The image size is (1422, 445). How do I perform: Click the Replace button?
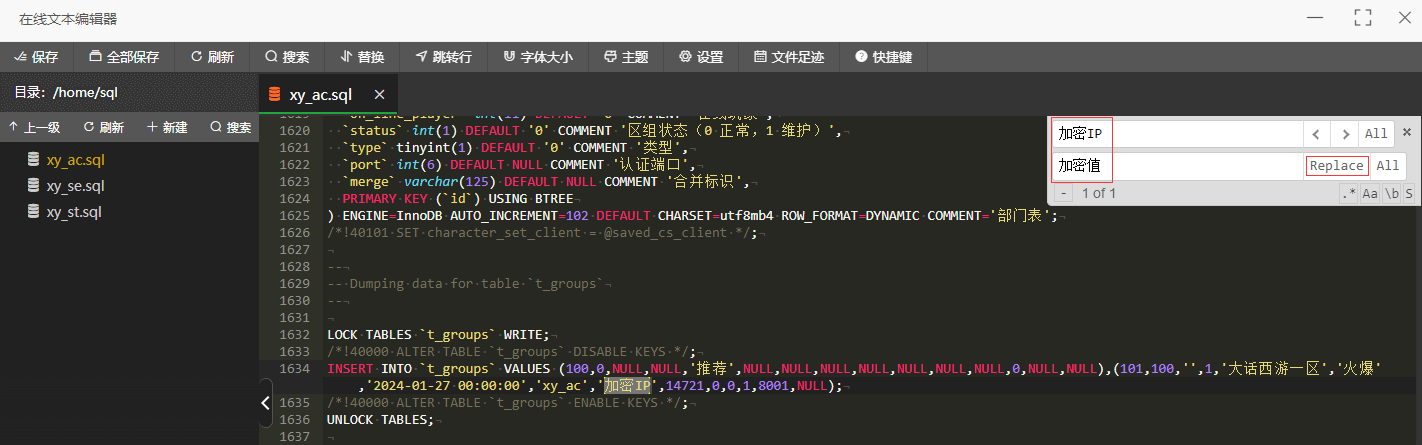1336,166
